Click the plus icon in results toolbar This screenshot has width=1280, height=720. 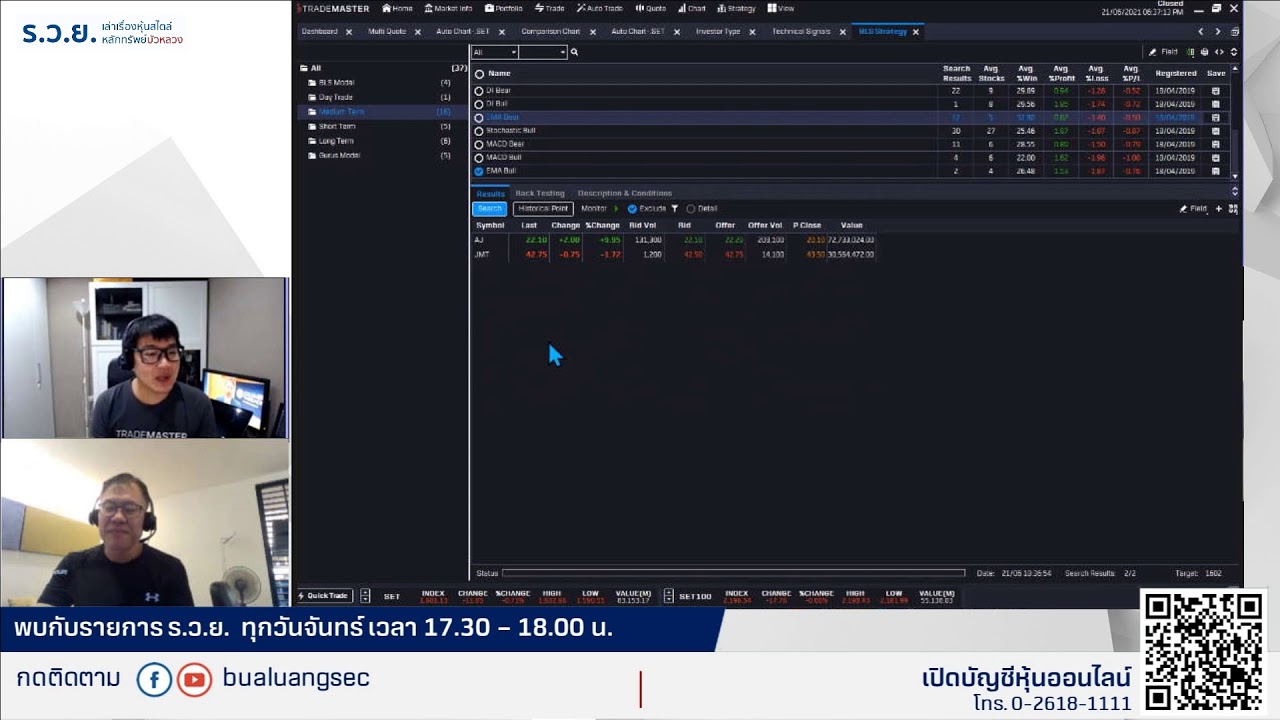pos(1218,209)
